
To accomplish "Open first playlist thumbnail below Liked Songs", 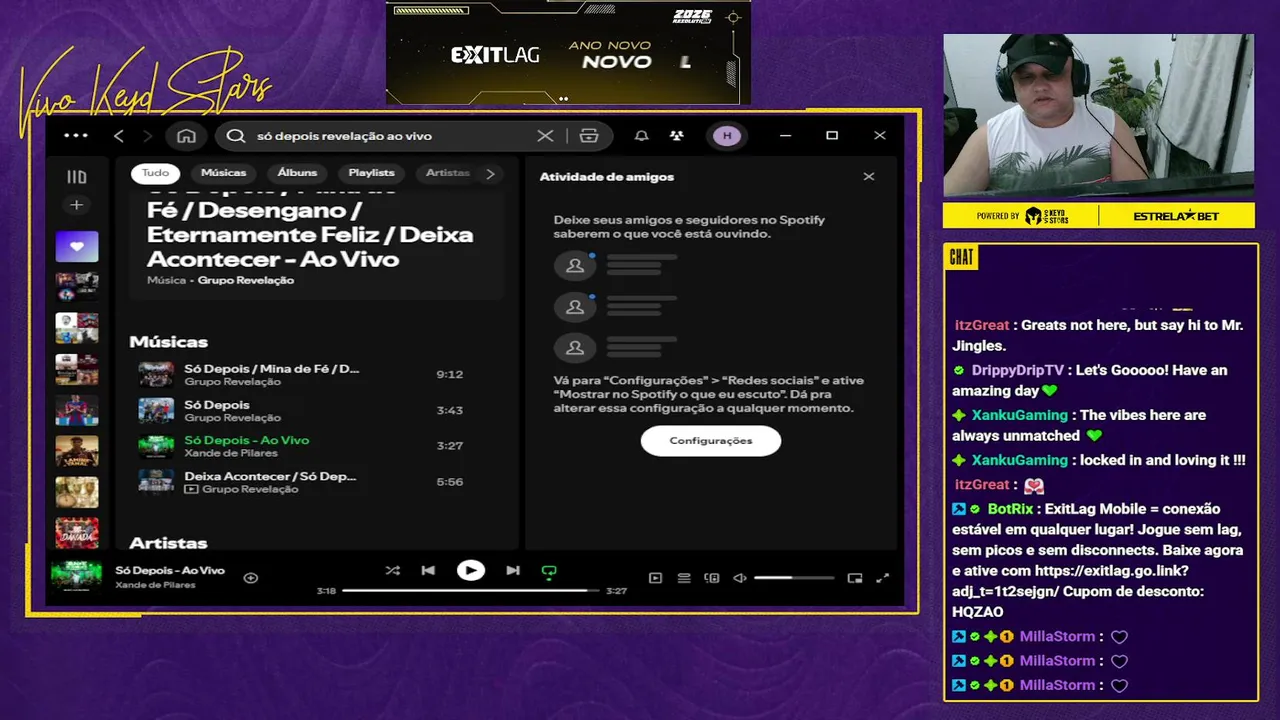I will pyautogui.click(x=77, y=287).
